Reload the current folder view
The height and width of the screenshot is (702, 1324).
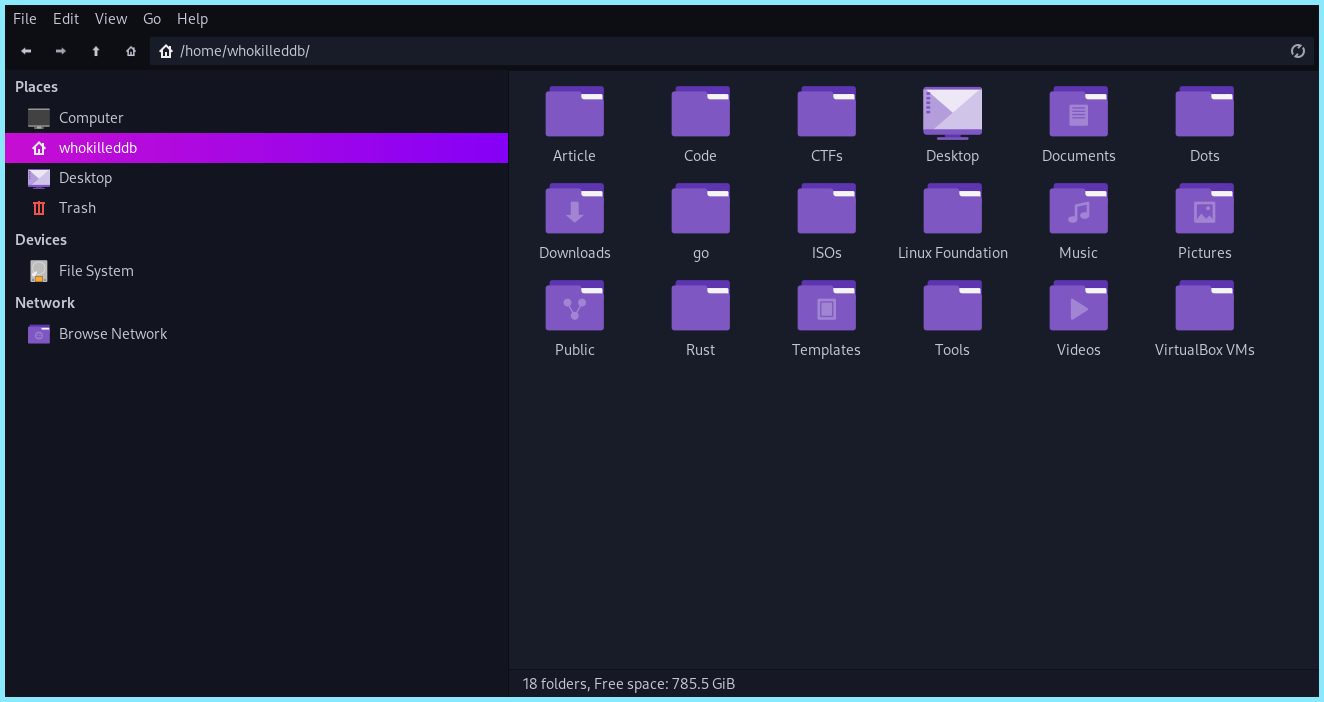1297,50
